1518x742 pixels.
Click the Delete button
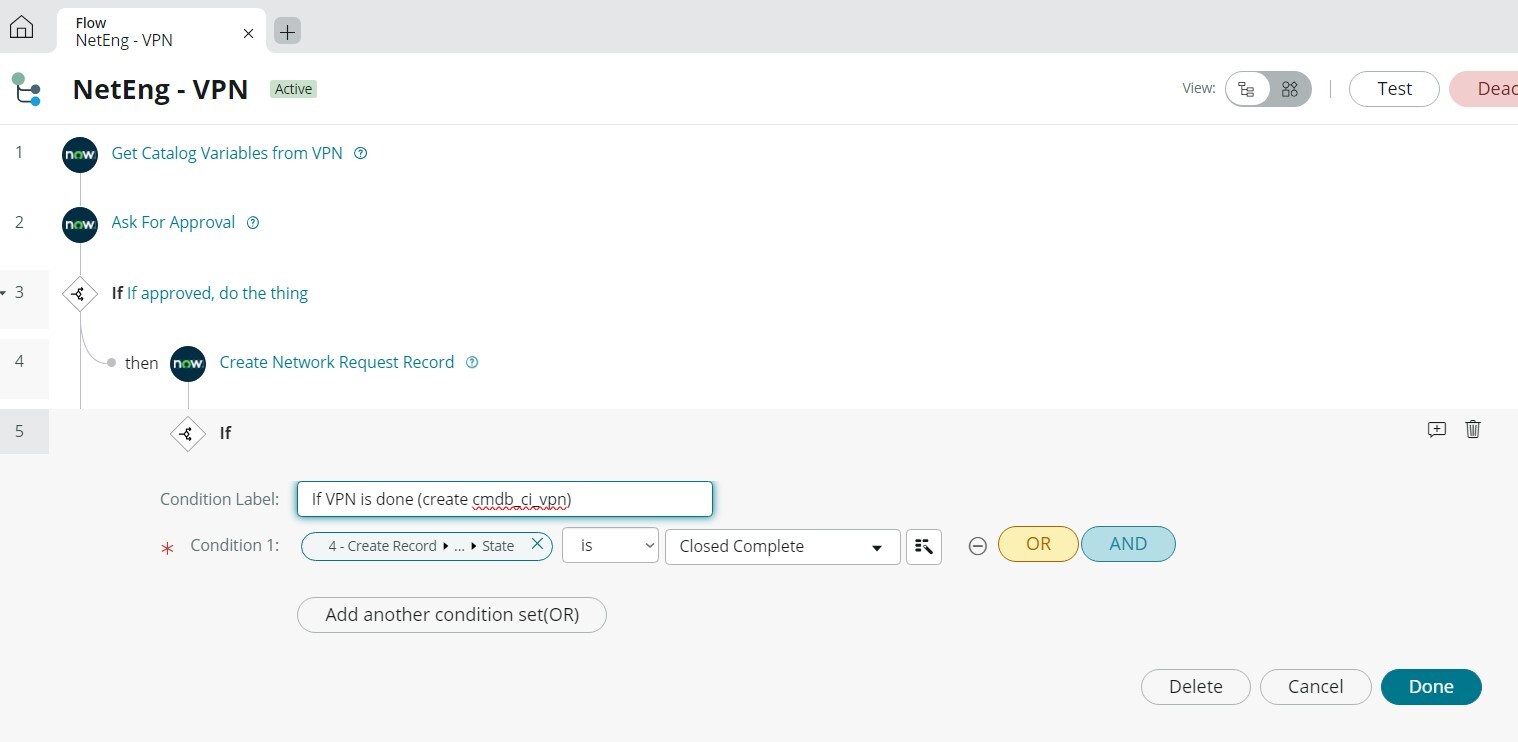click(1196, 687)
